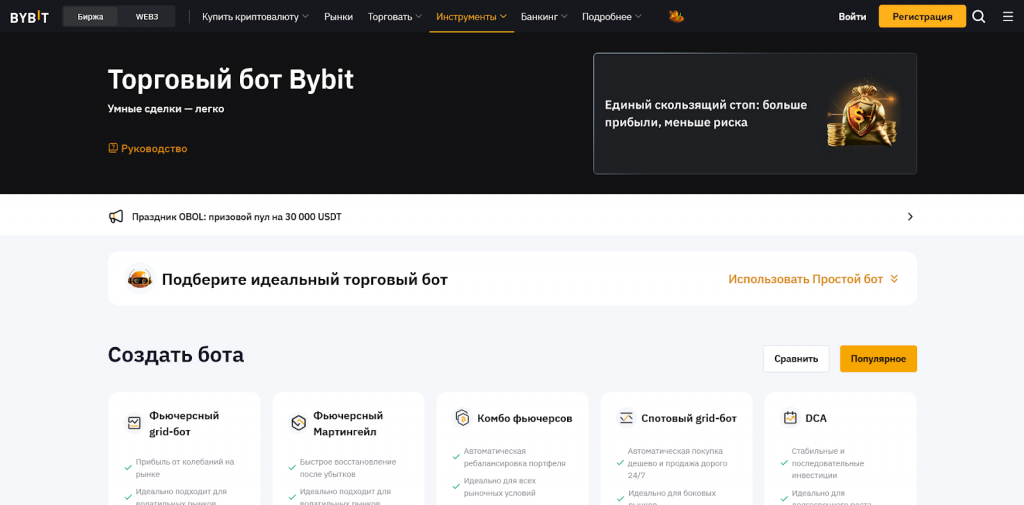Expand Использовать Простой бот section
Viewport: 1024px width, 505px height.
pos(812,279)
